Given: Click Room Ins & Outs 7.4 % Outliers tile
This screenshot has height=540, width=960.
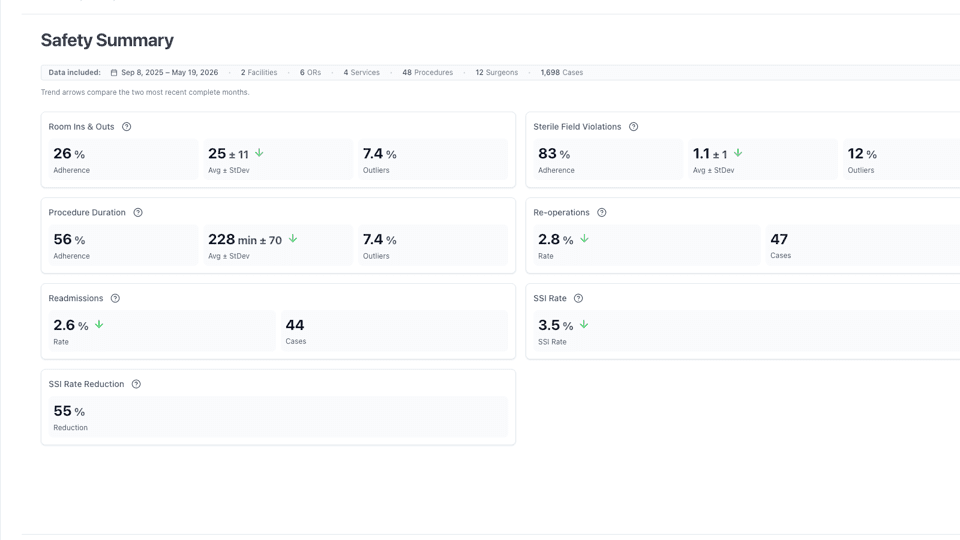Looking at the screenshot, I should [433, 160].
